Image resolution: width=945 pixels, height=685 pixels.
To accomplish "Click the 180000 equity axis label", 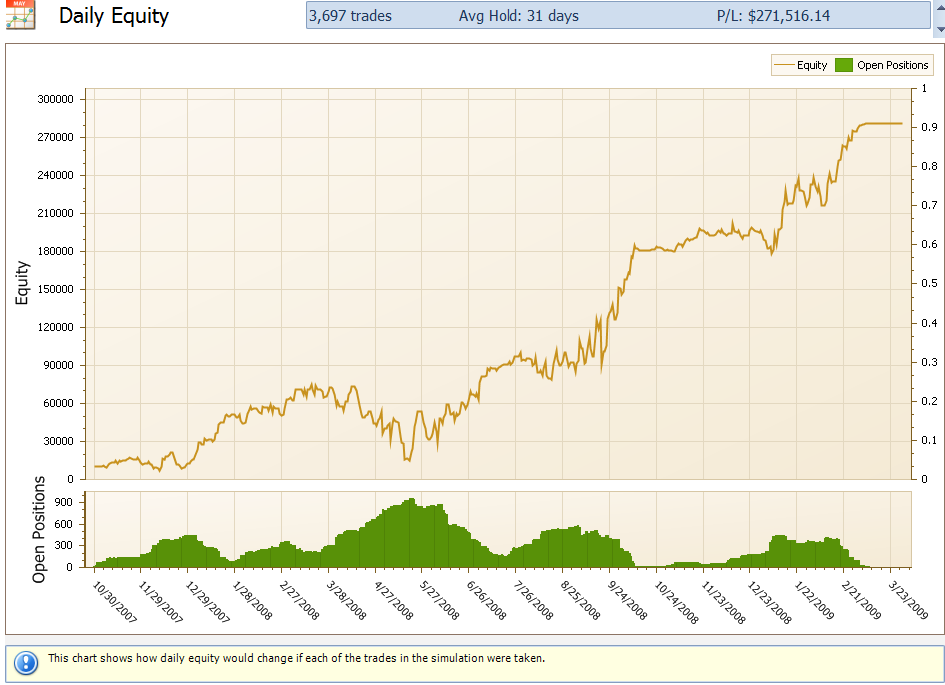I will point(55,251).
